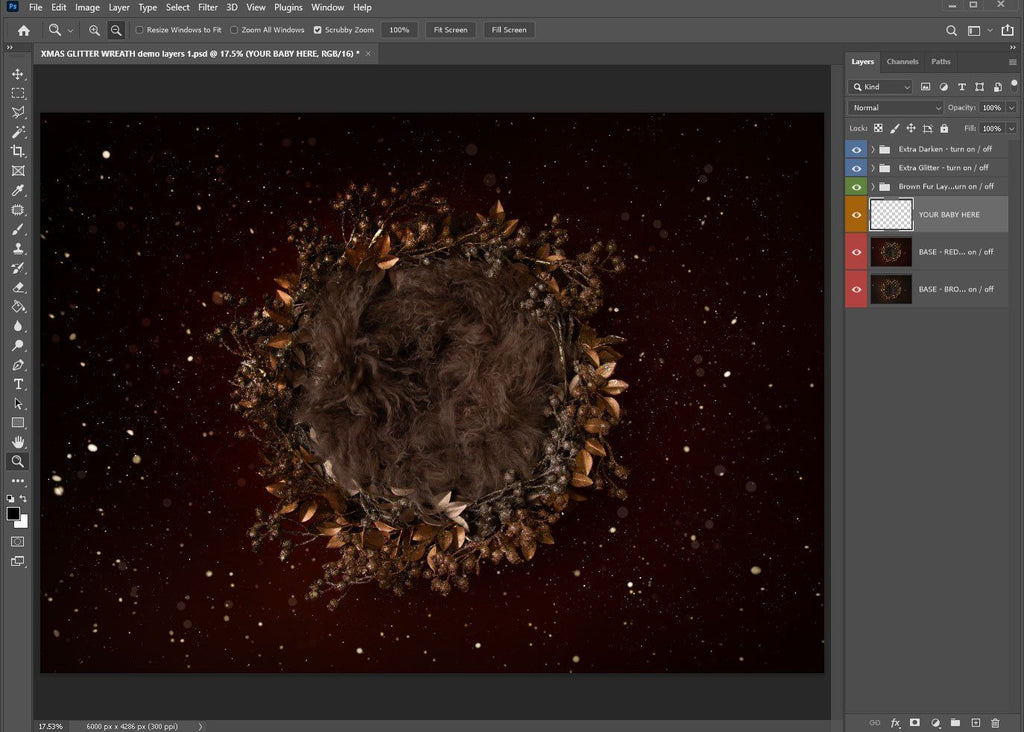Select the Zoom Out magnifier icon
This screenshot has width=1024, height=732.
116,30
